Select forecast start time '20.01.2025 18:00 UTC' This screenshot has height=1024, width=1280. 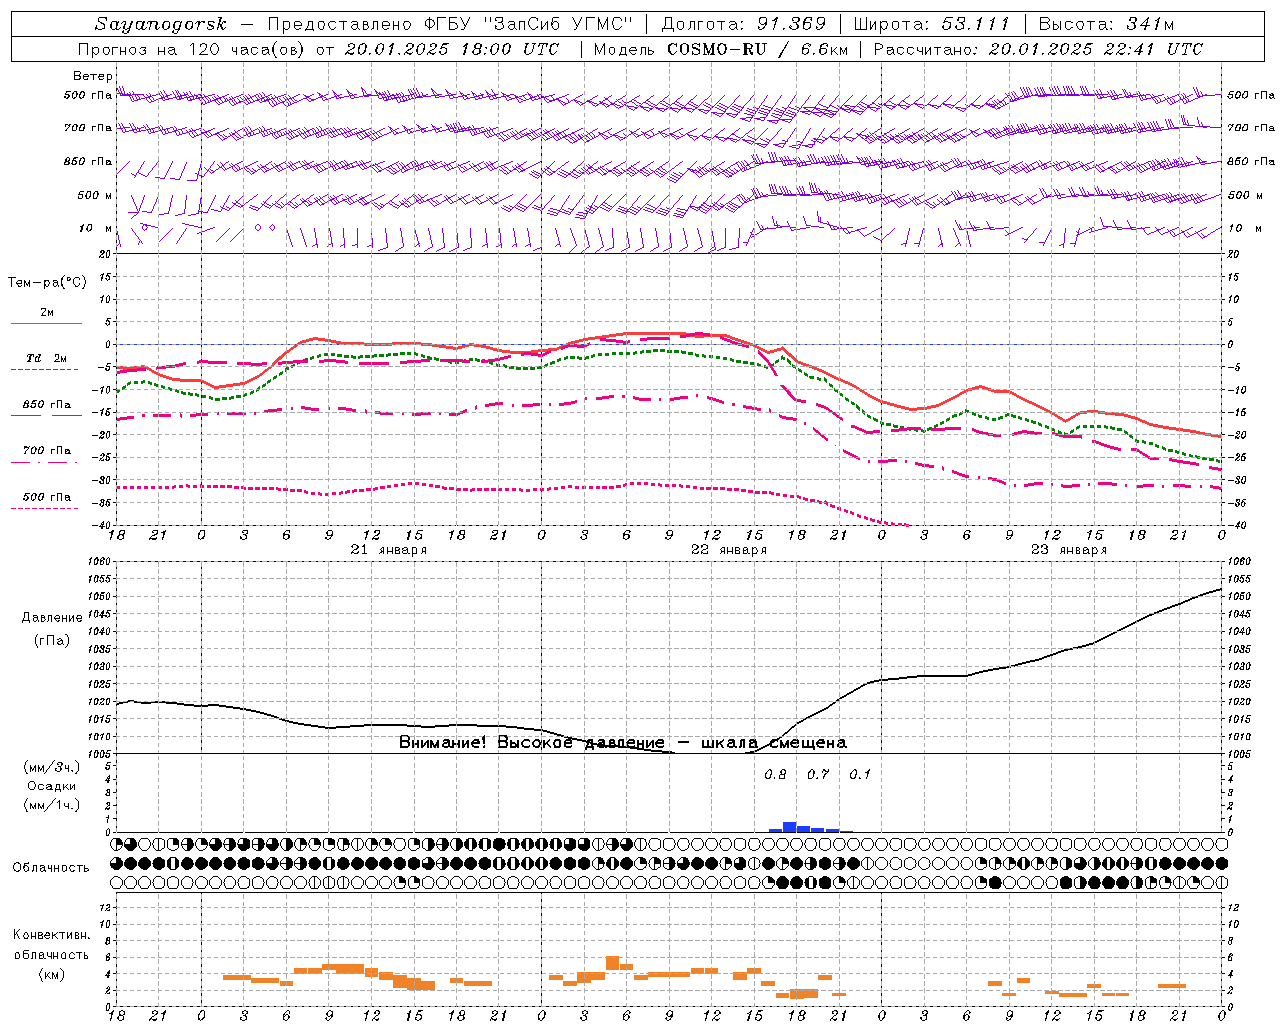pos(452,49)
